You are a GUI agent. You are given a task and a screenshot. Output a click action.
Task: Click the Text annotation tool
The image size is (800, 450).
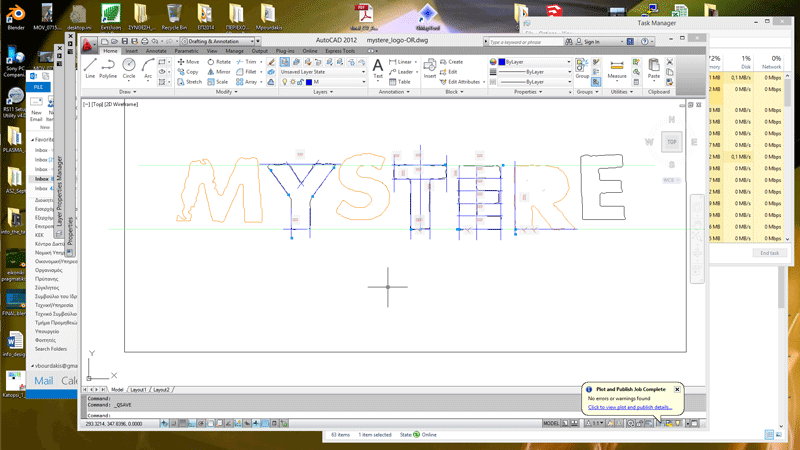[378, 67]
